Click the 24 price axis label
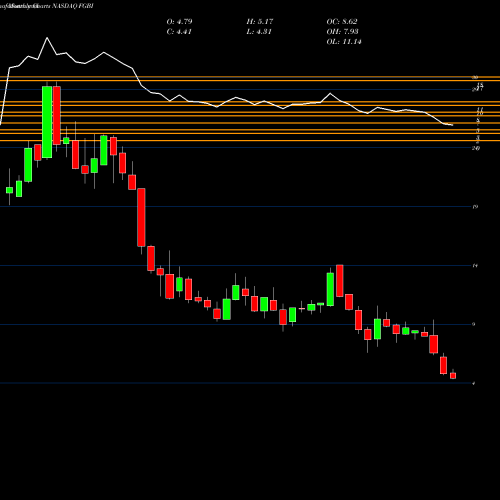The height and width of the screenshot is (500, 500). tap(476, 148)
